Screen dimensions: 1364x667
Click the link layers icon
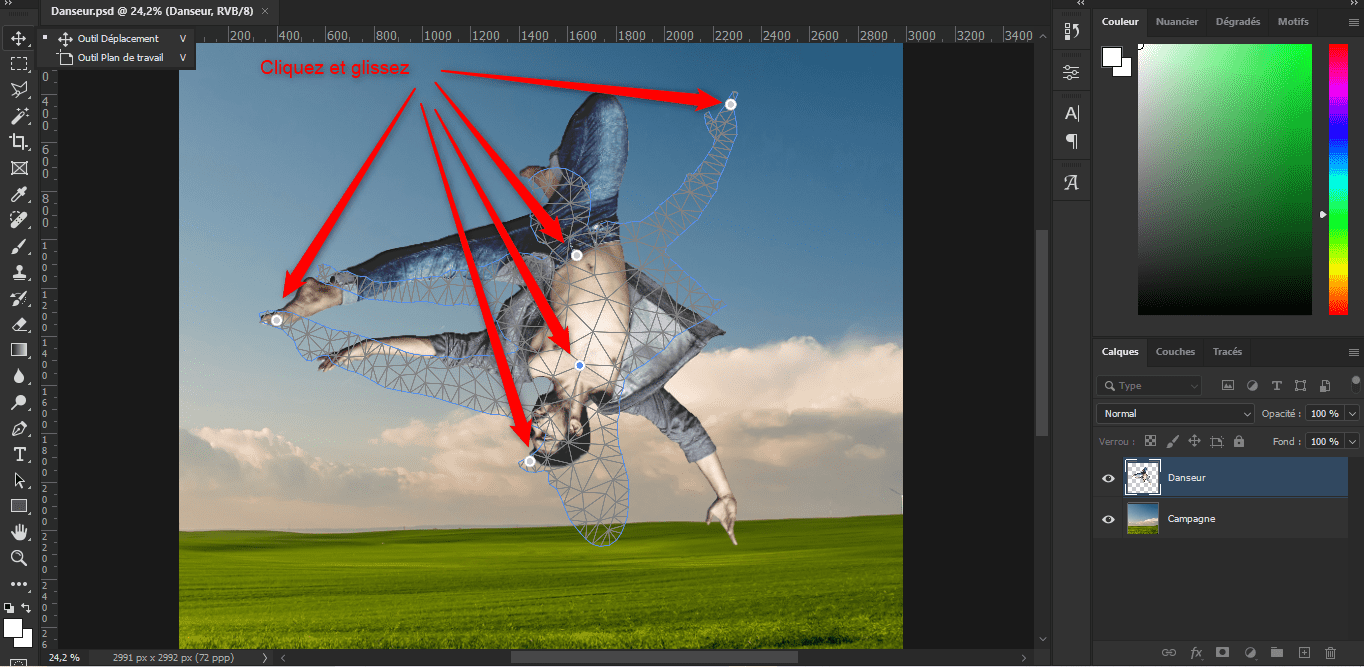point(1168,652)
